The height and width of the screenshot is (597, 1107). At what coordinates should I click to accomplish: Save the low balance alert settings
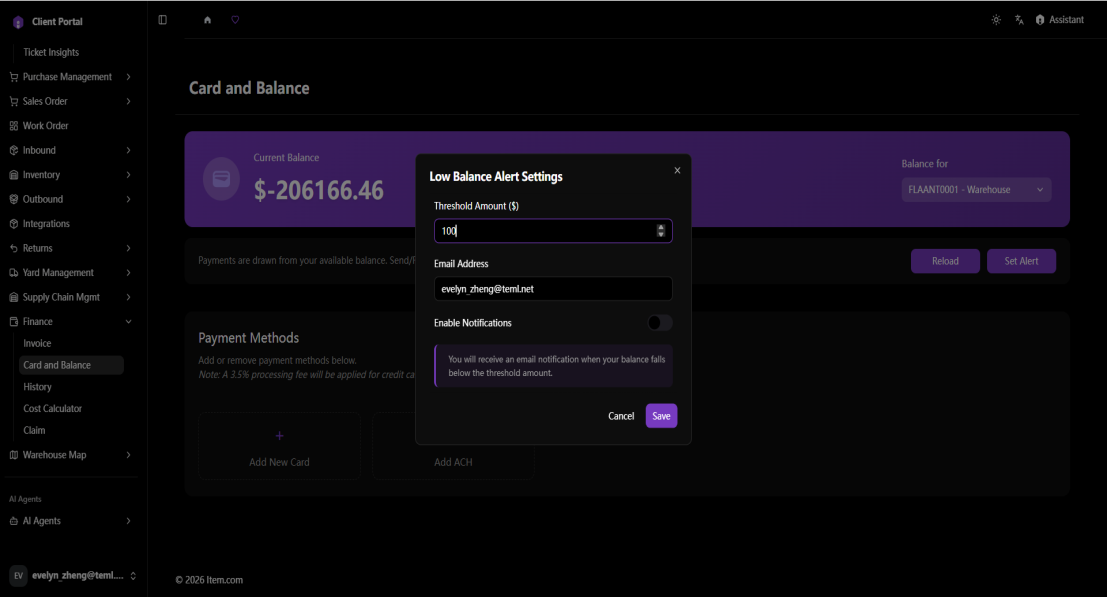pyautogui.click(x=662, y=416)
